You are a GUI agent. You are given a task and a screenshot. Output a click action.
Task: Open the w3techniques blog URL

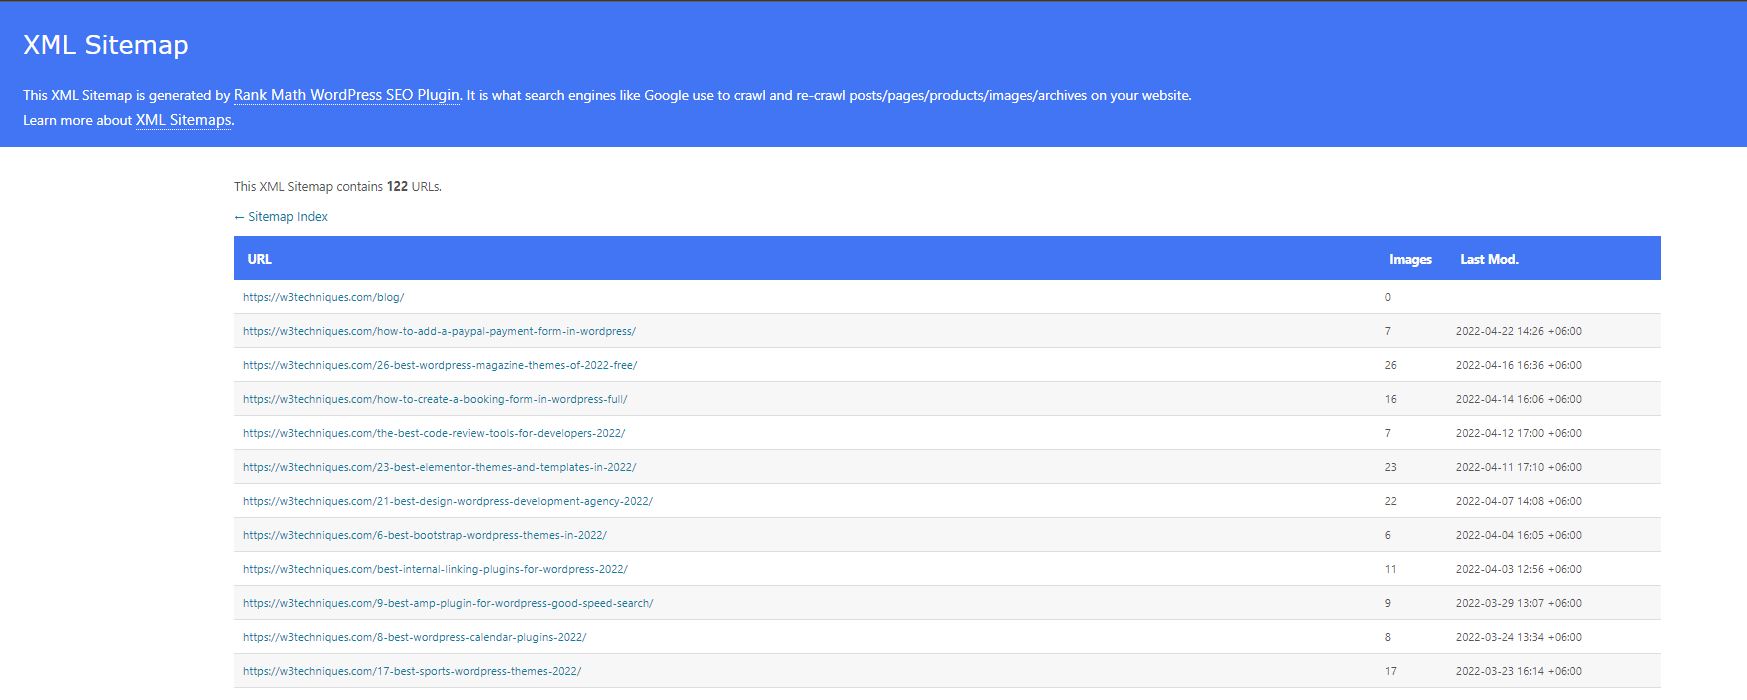(323, 297)
